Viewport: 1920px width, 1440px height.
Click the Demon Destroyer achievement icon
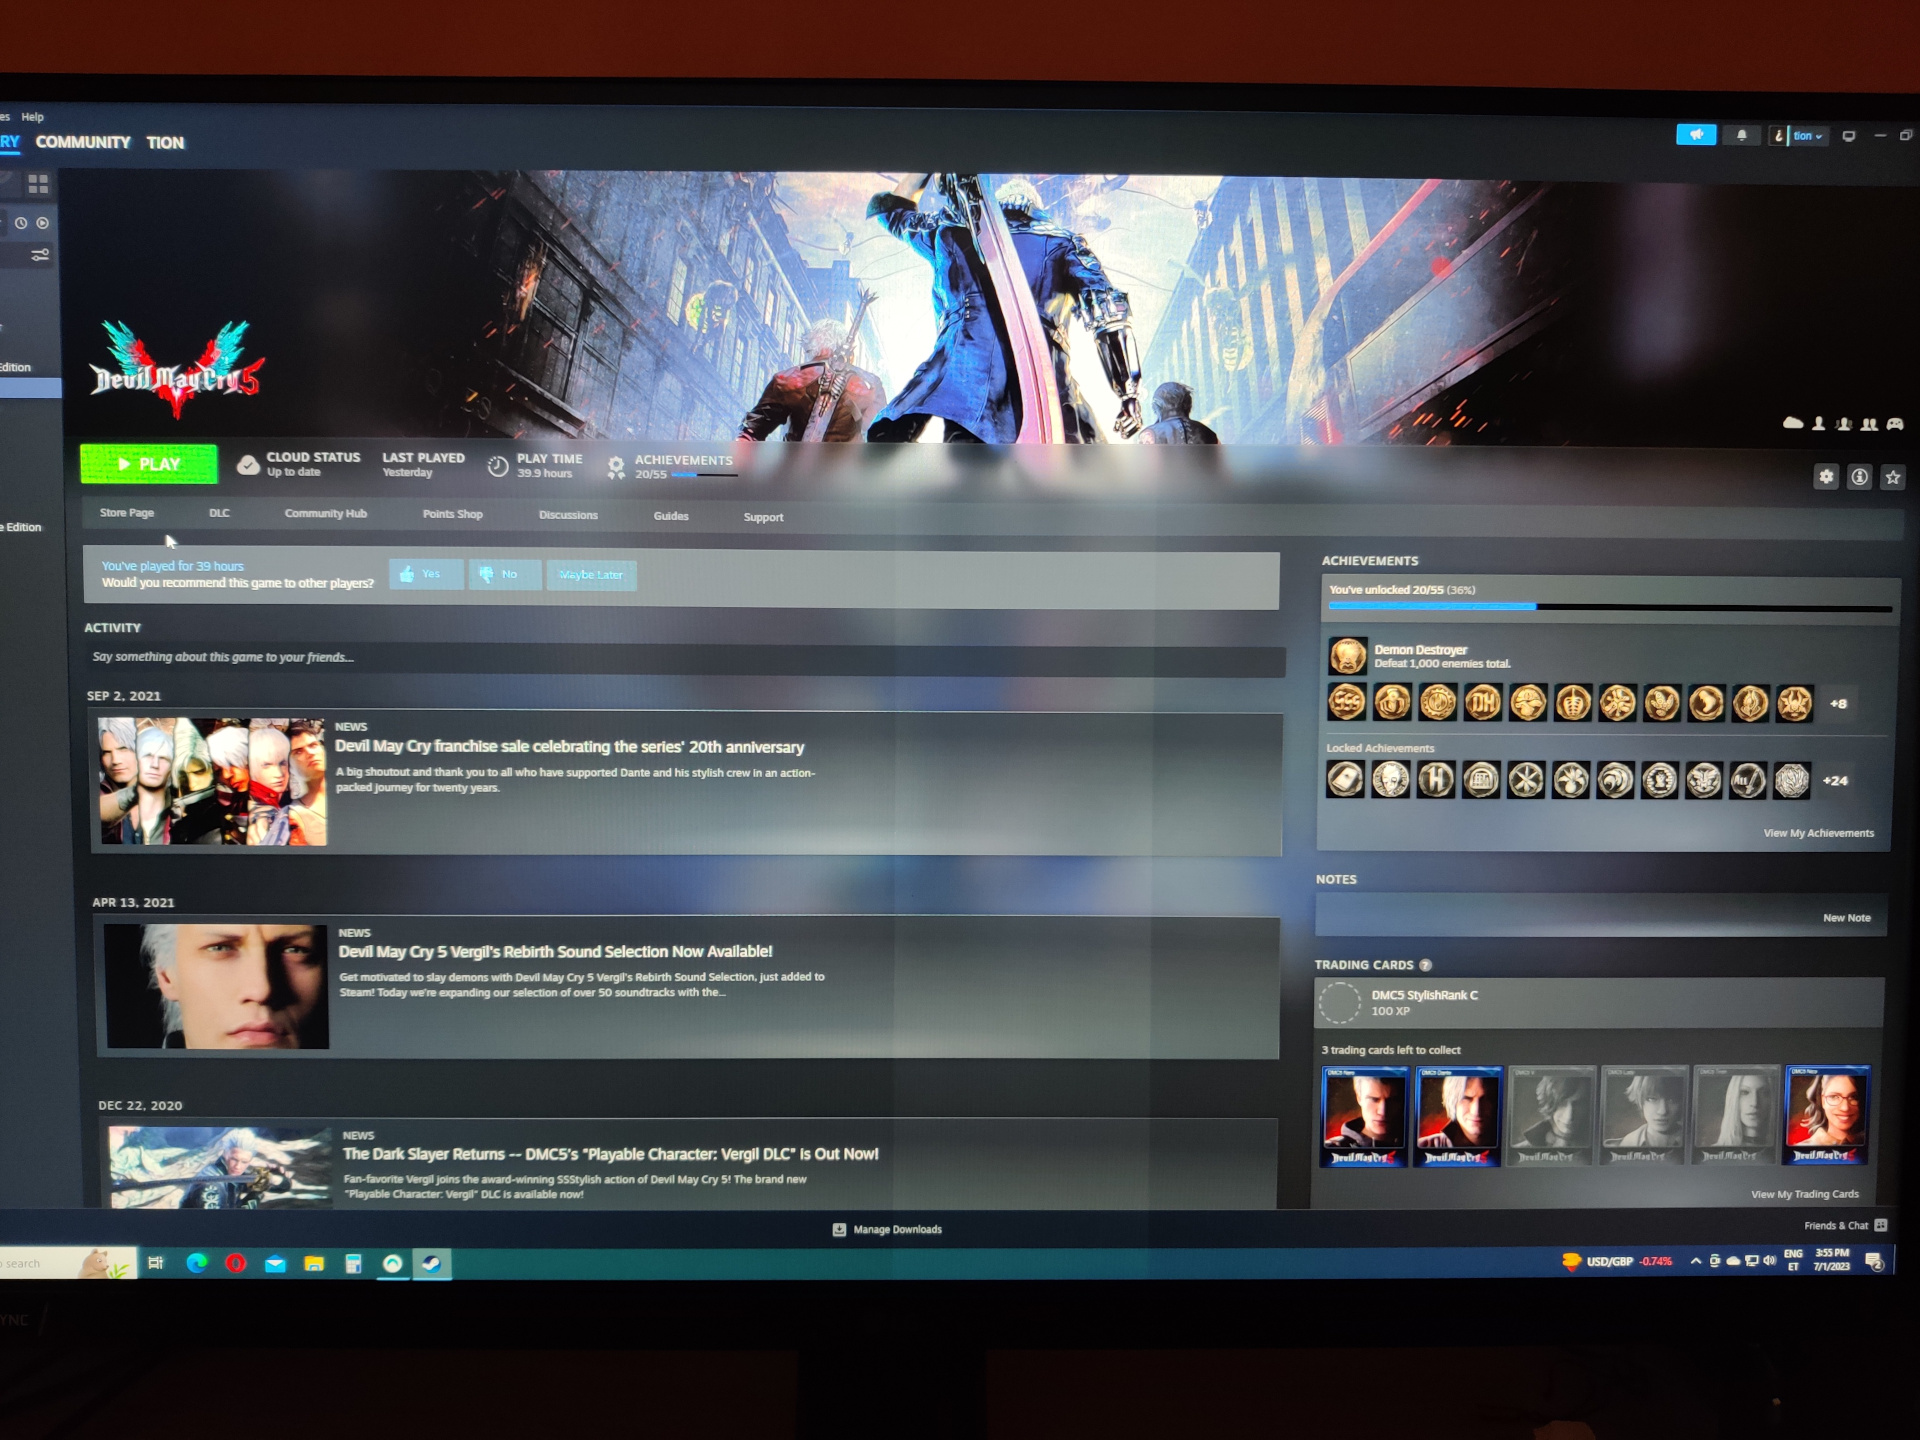[1347, 656]
